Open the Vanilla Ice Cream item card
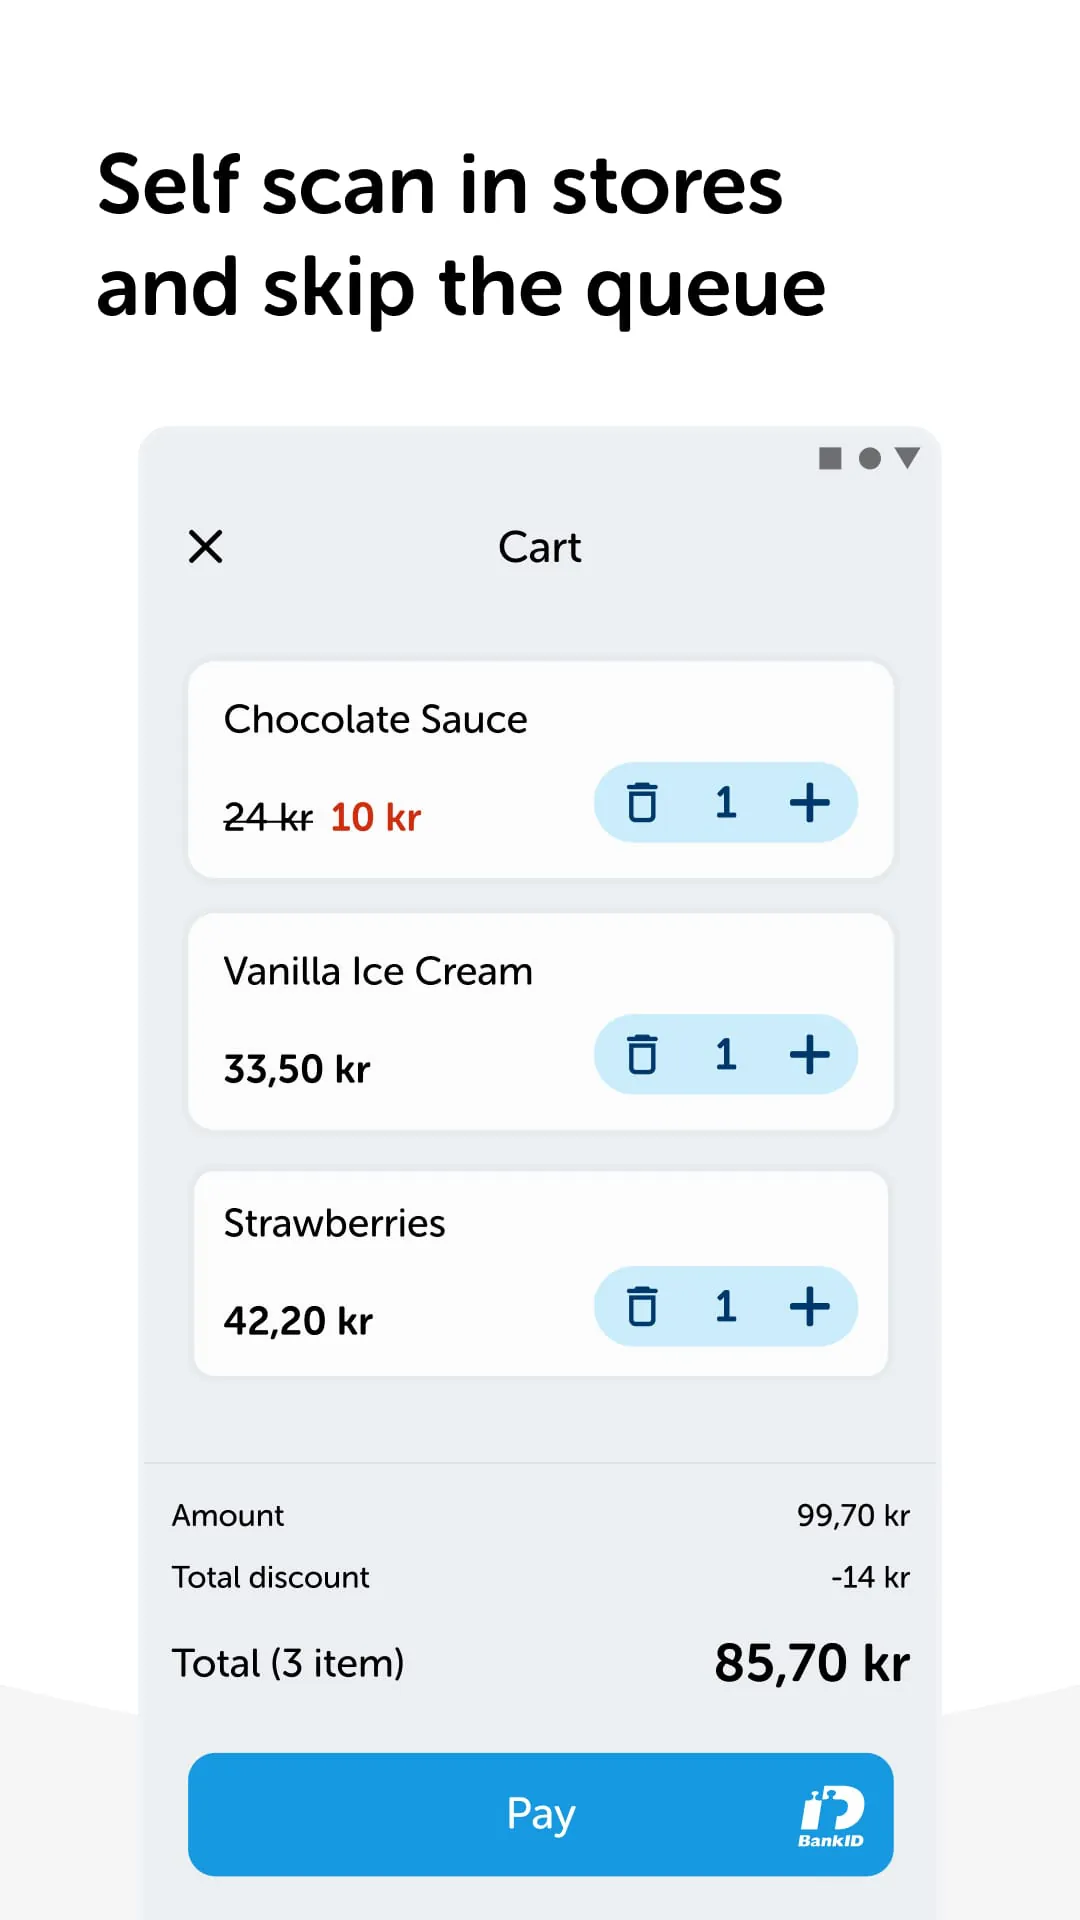The image size is (1080, 1920). coord(540,1021)
